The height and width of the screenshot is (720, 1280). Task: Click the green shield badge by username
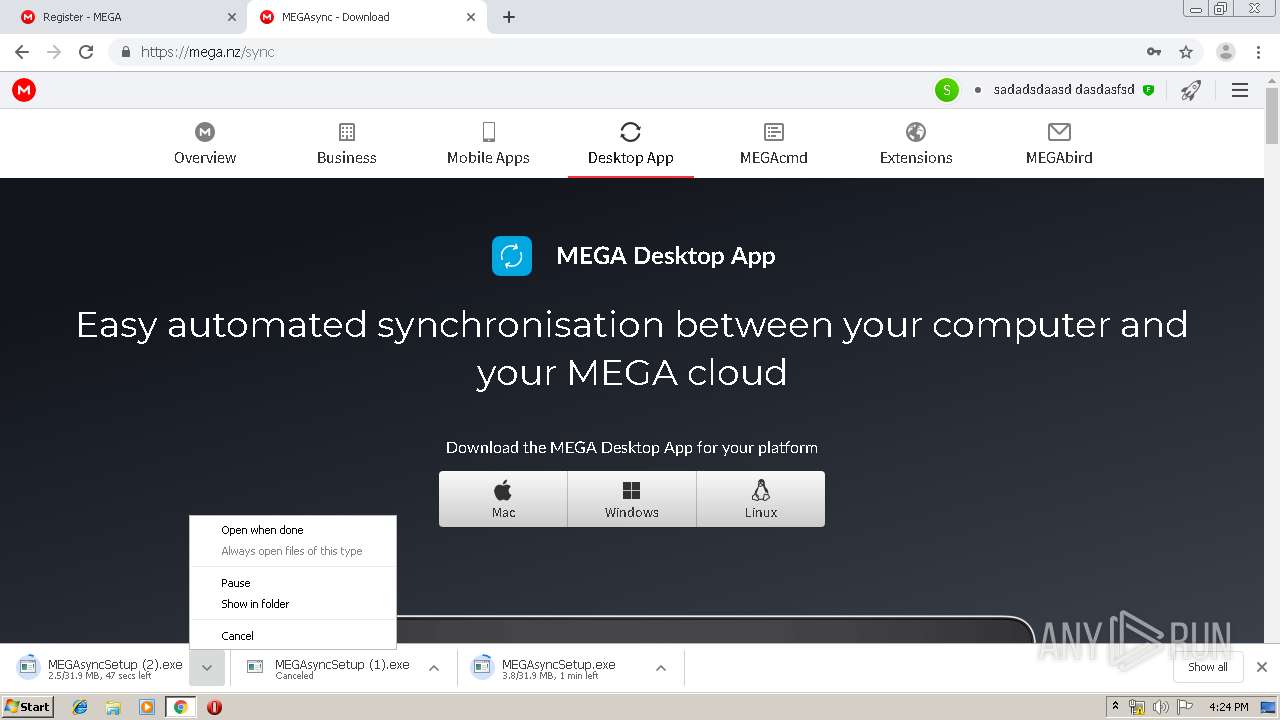pyautogui.click(x=1148, y=90)
